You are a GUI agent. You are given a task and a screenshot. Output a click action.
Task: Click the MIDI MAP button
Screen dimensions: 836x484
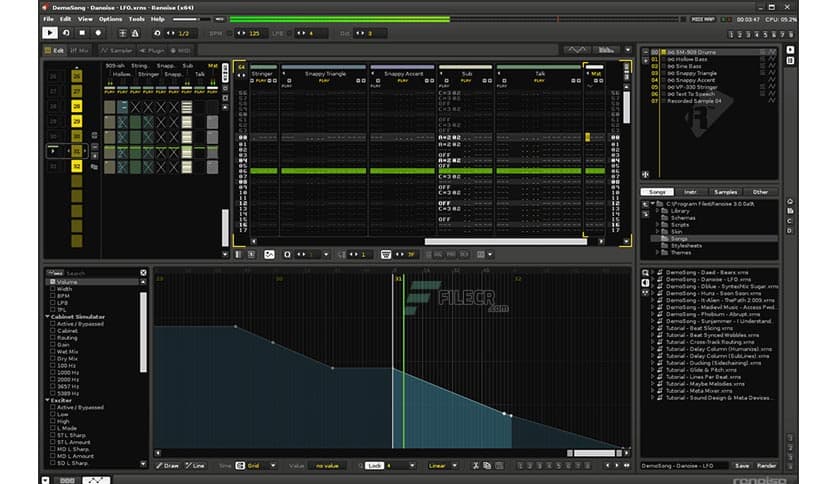pos(703,19)
